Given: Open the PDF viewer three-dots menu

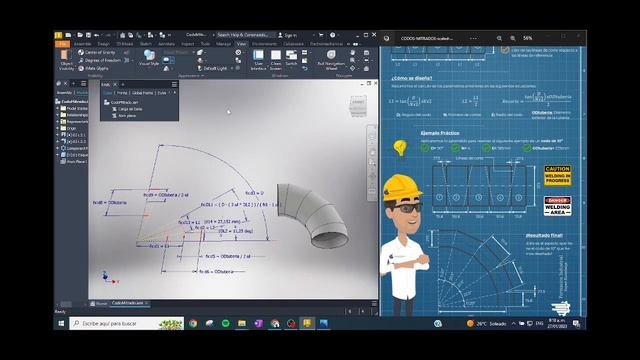Looking at the screenshot, I should 473,38.
